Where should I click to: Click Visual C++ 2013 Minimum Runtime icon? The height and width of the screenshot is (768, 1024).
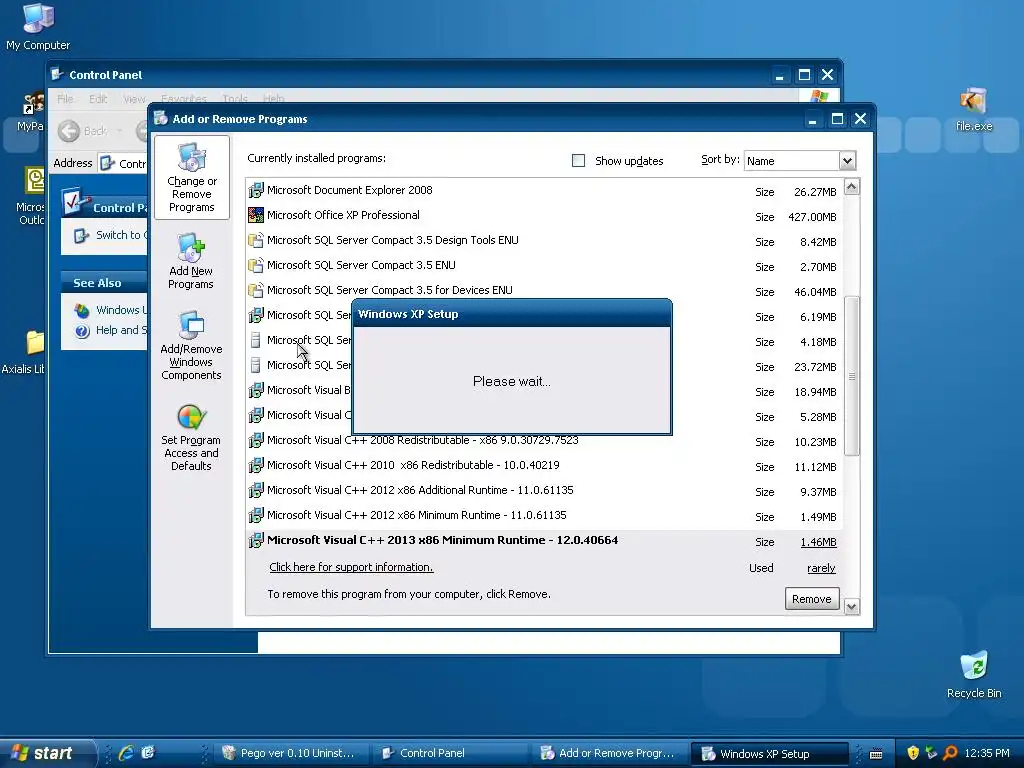(x=256, y=540)
